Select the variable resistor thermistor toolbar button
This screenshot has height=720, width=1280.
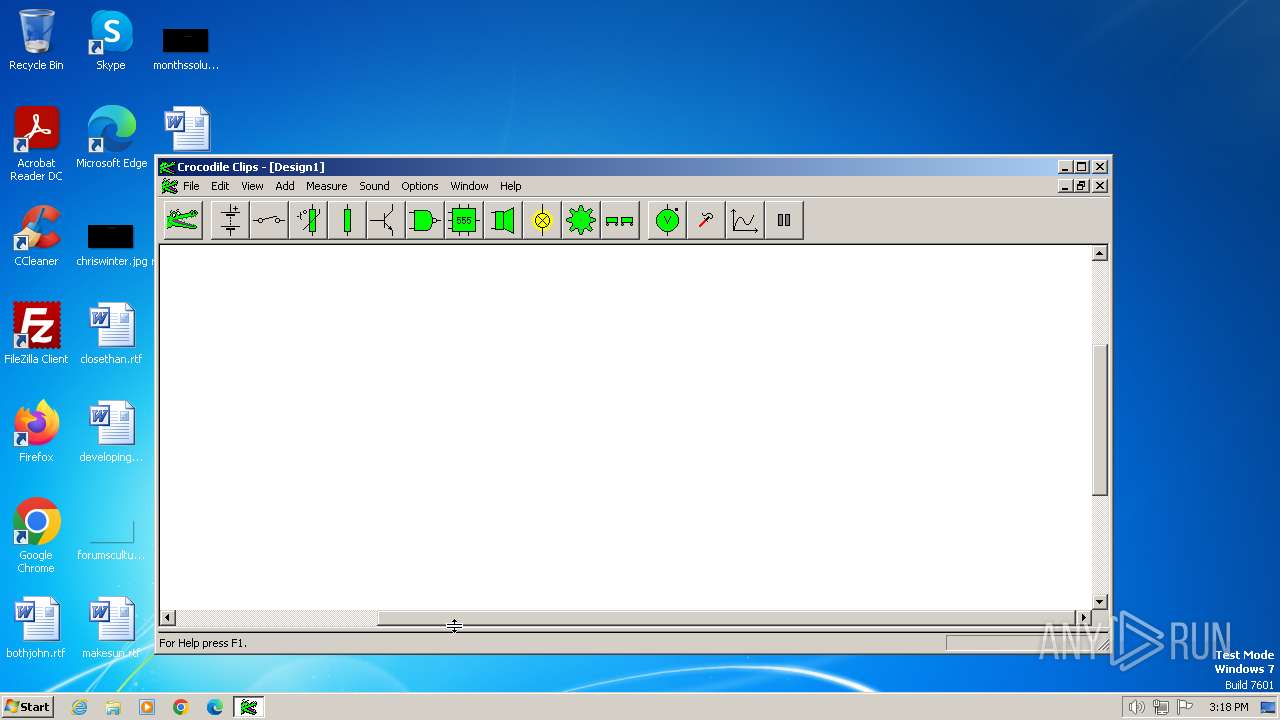(x=308, y=220)
